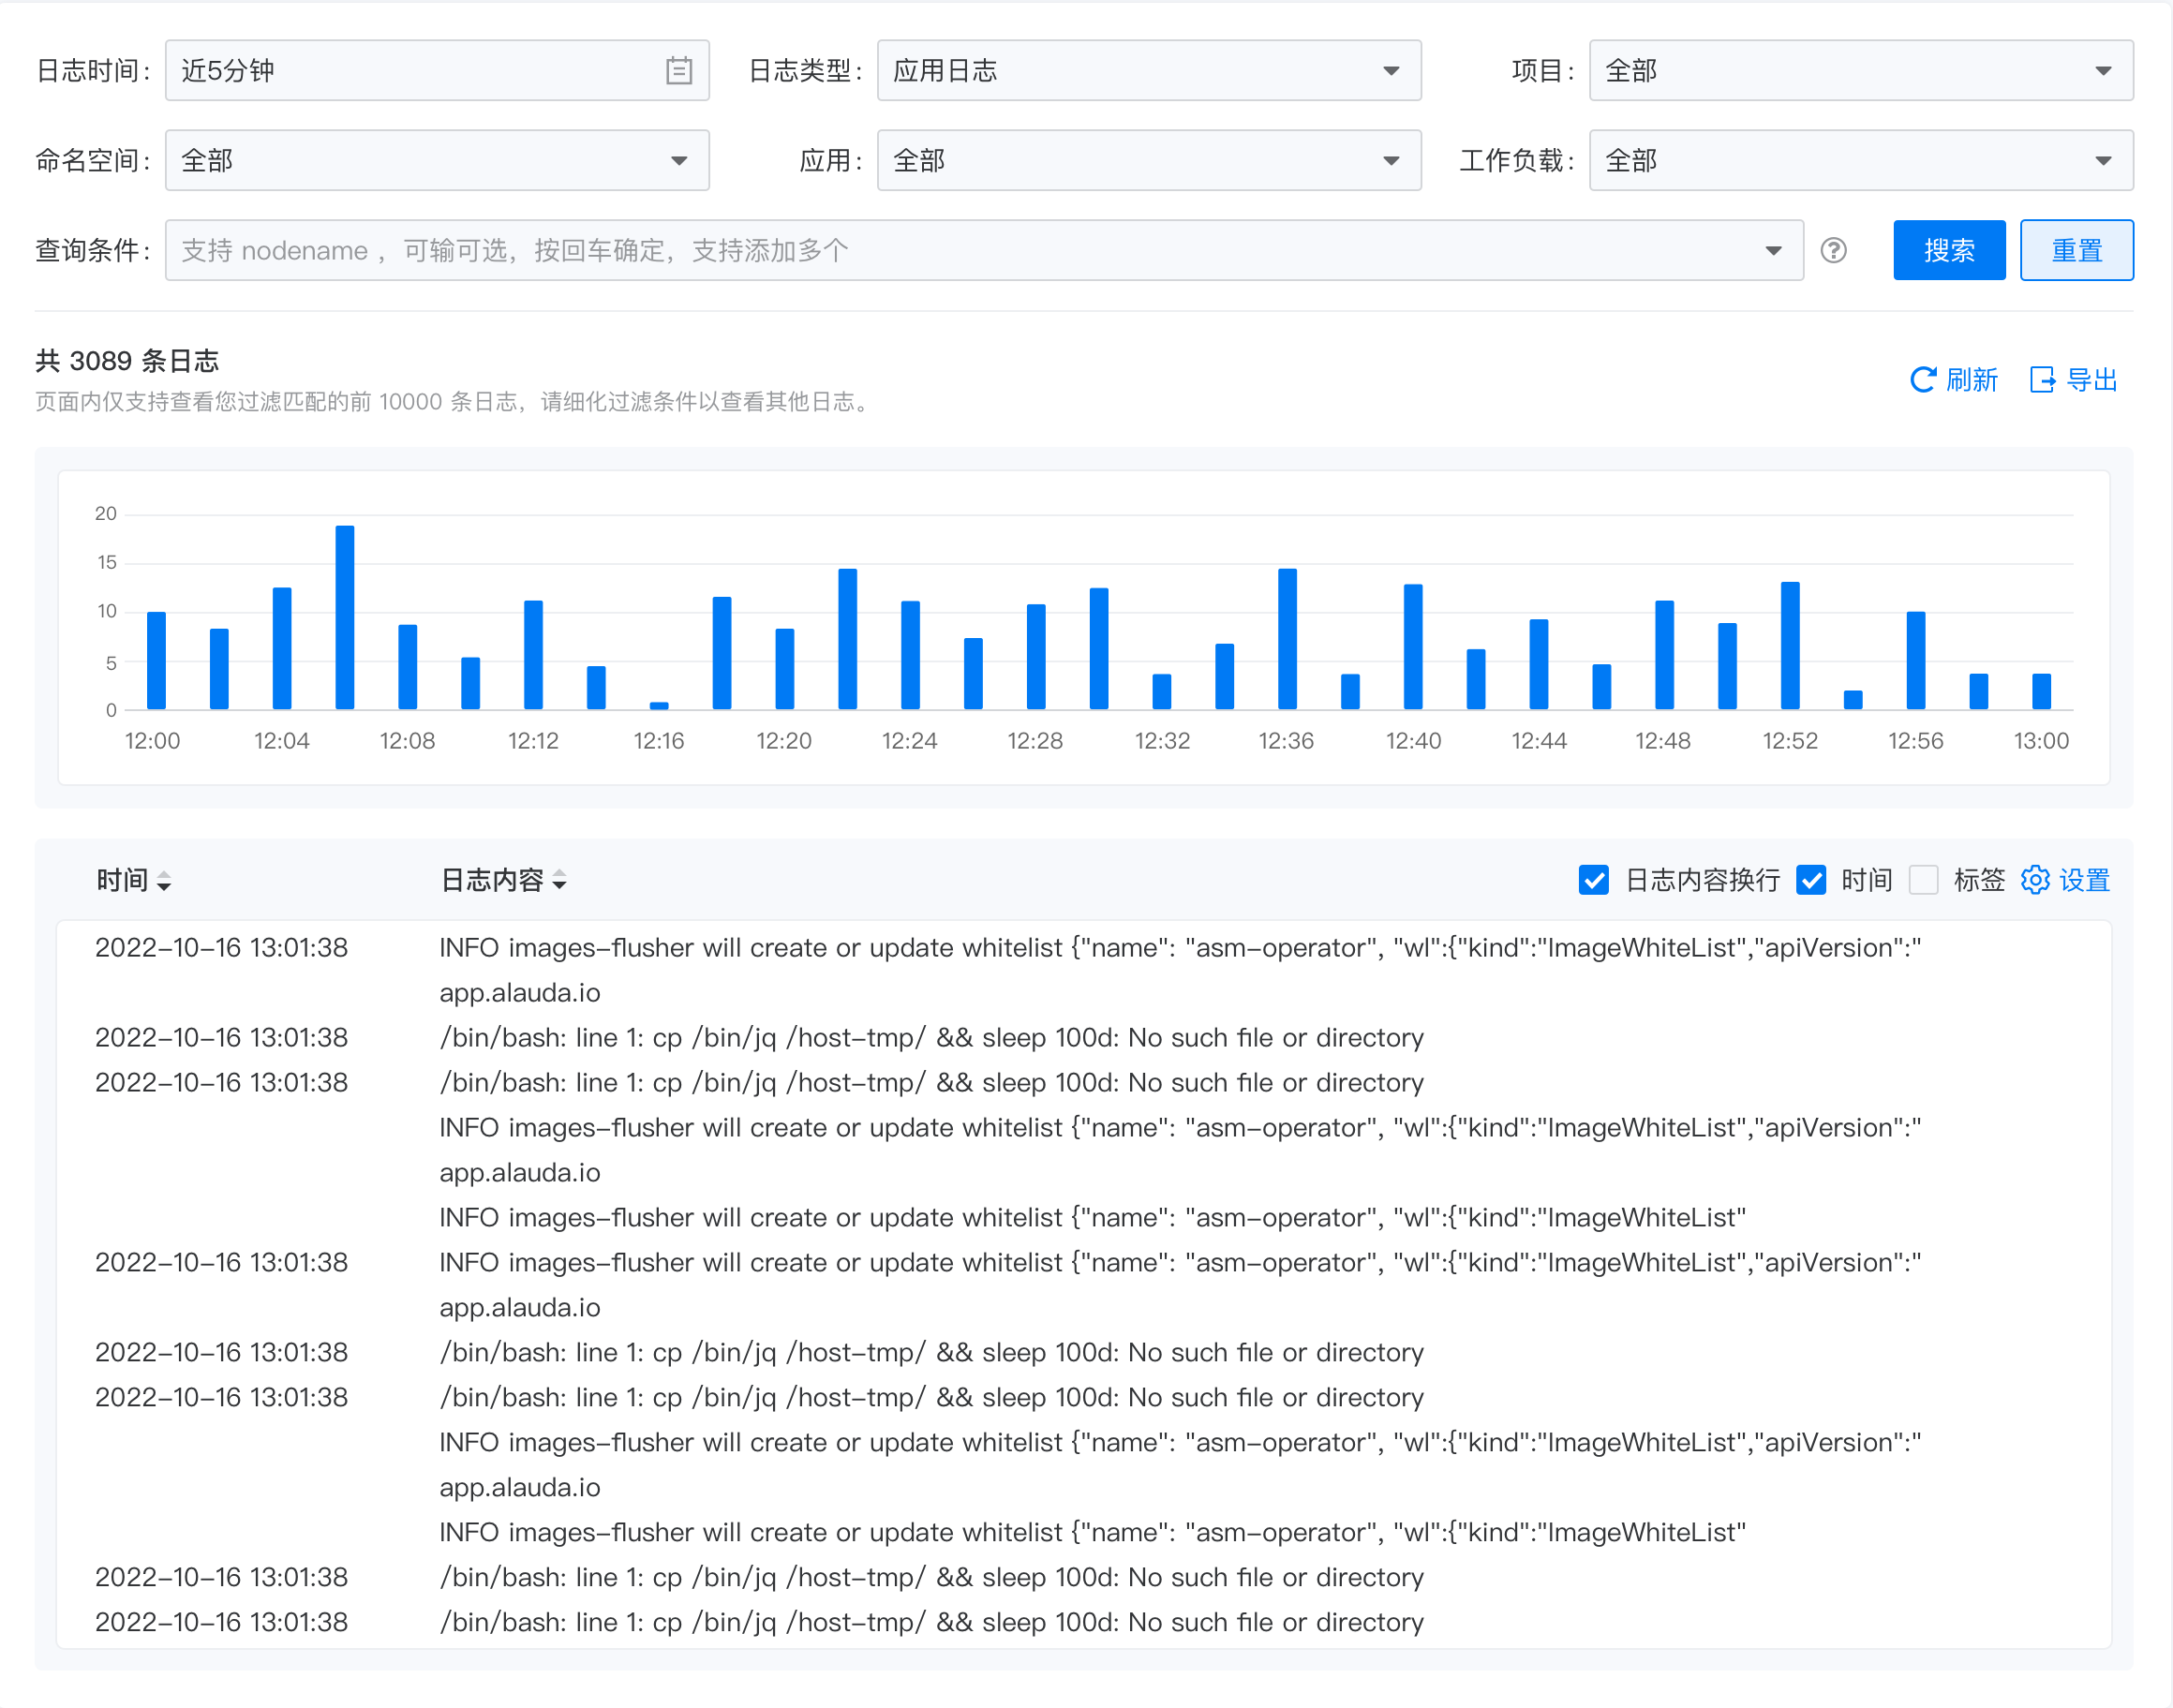Sort by the 日志内容 column sort arrows
Image resolution: width=2173 pixels, height=1708 pixels.
point(560,880)
